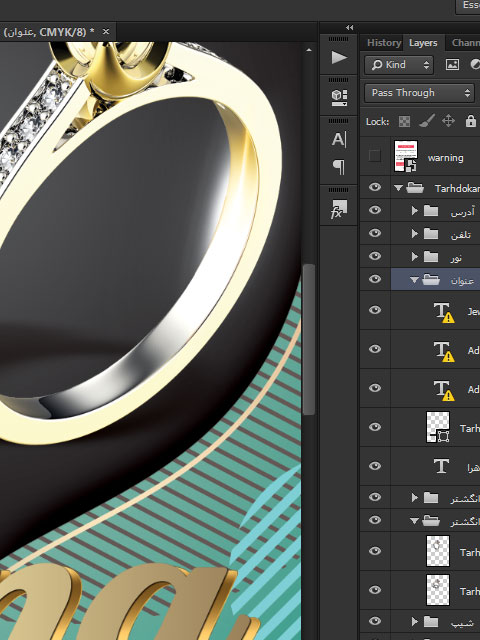480x640 pixels.
Task: Hide the عنوان group visibility eye
Action: pyautogui.click(x=375, y=279)
